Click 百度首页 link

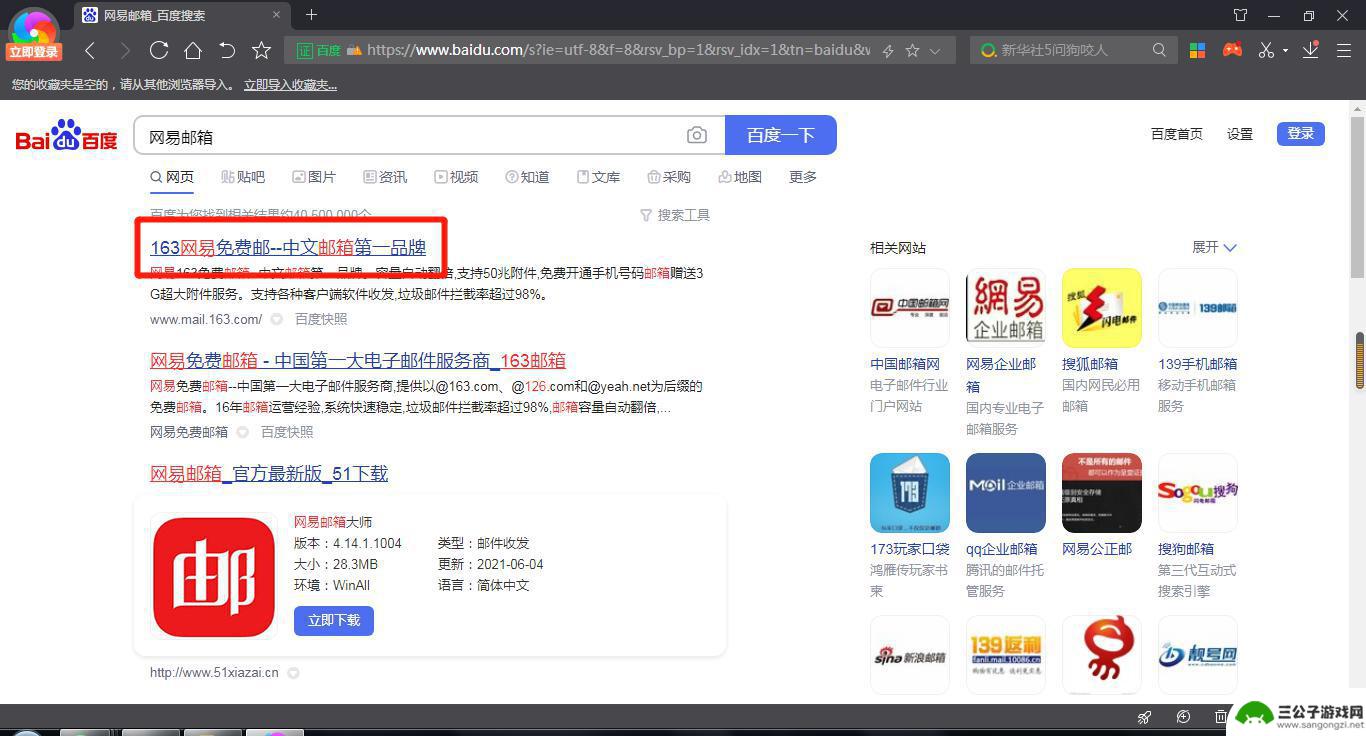[1176, 134]
